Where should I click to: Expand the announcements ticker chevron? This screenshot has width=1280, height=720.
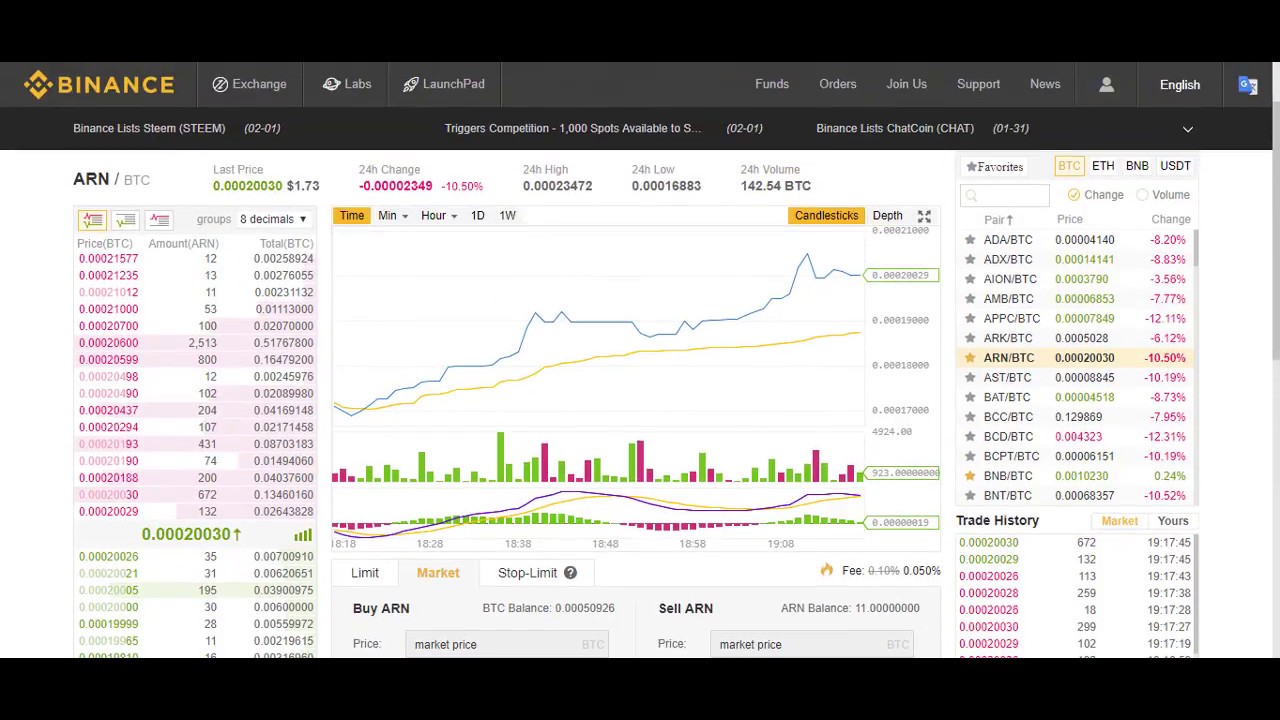point(1188,129)
